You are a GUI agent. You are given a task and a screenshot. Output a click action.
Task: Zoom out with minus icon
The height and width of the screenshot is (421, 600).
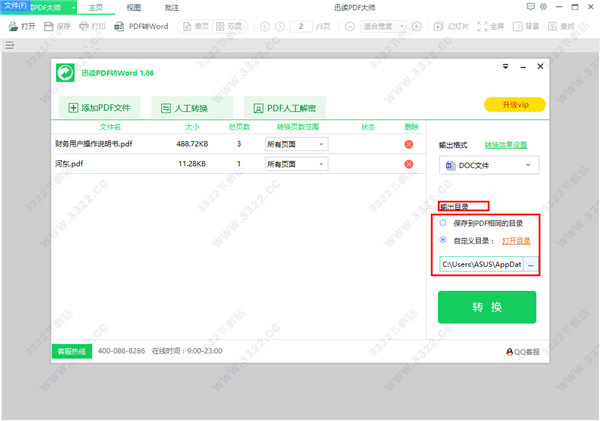(350, 26)
